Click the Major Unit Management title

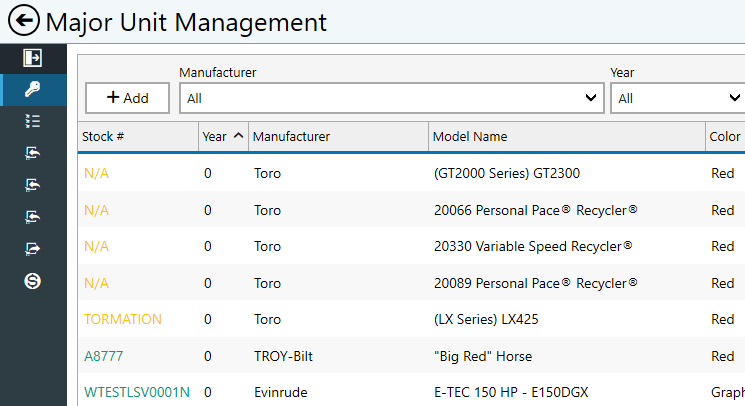pos(186,22)
